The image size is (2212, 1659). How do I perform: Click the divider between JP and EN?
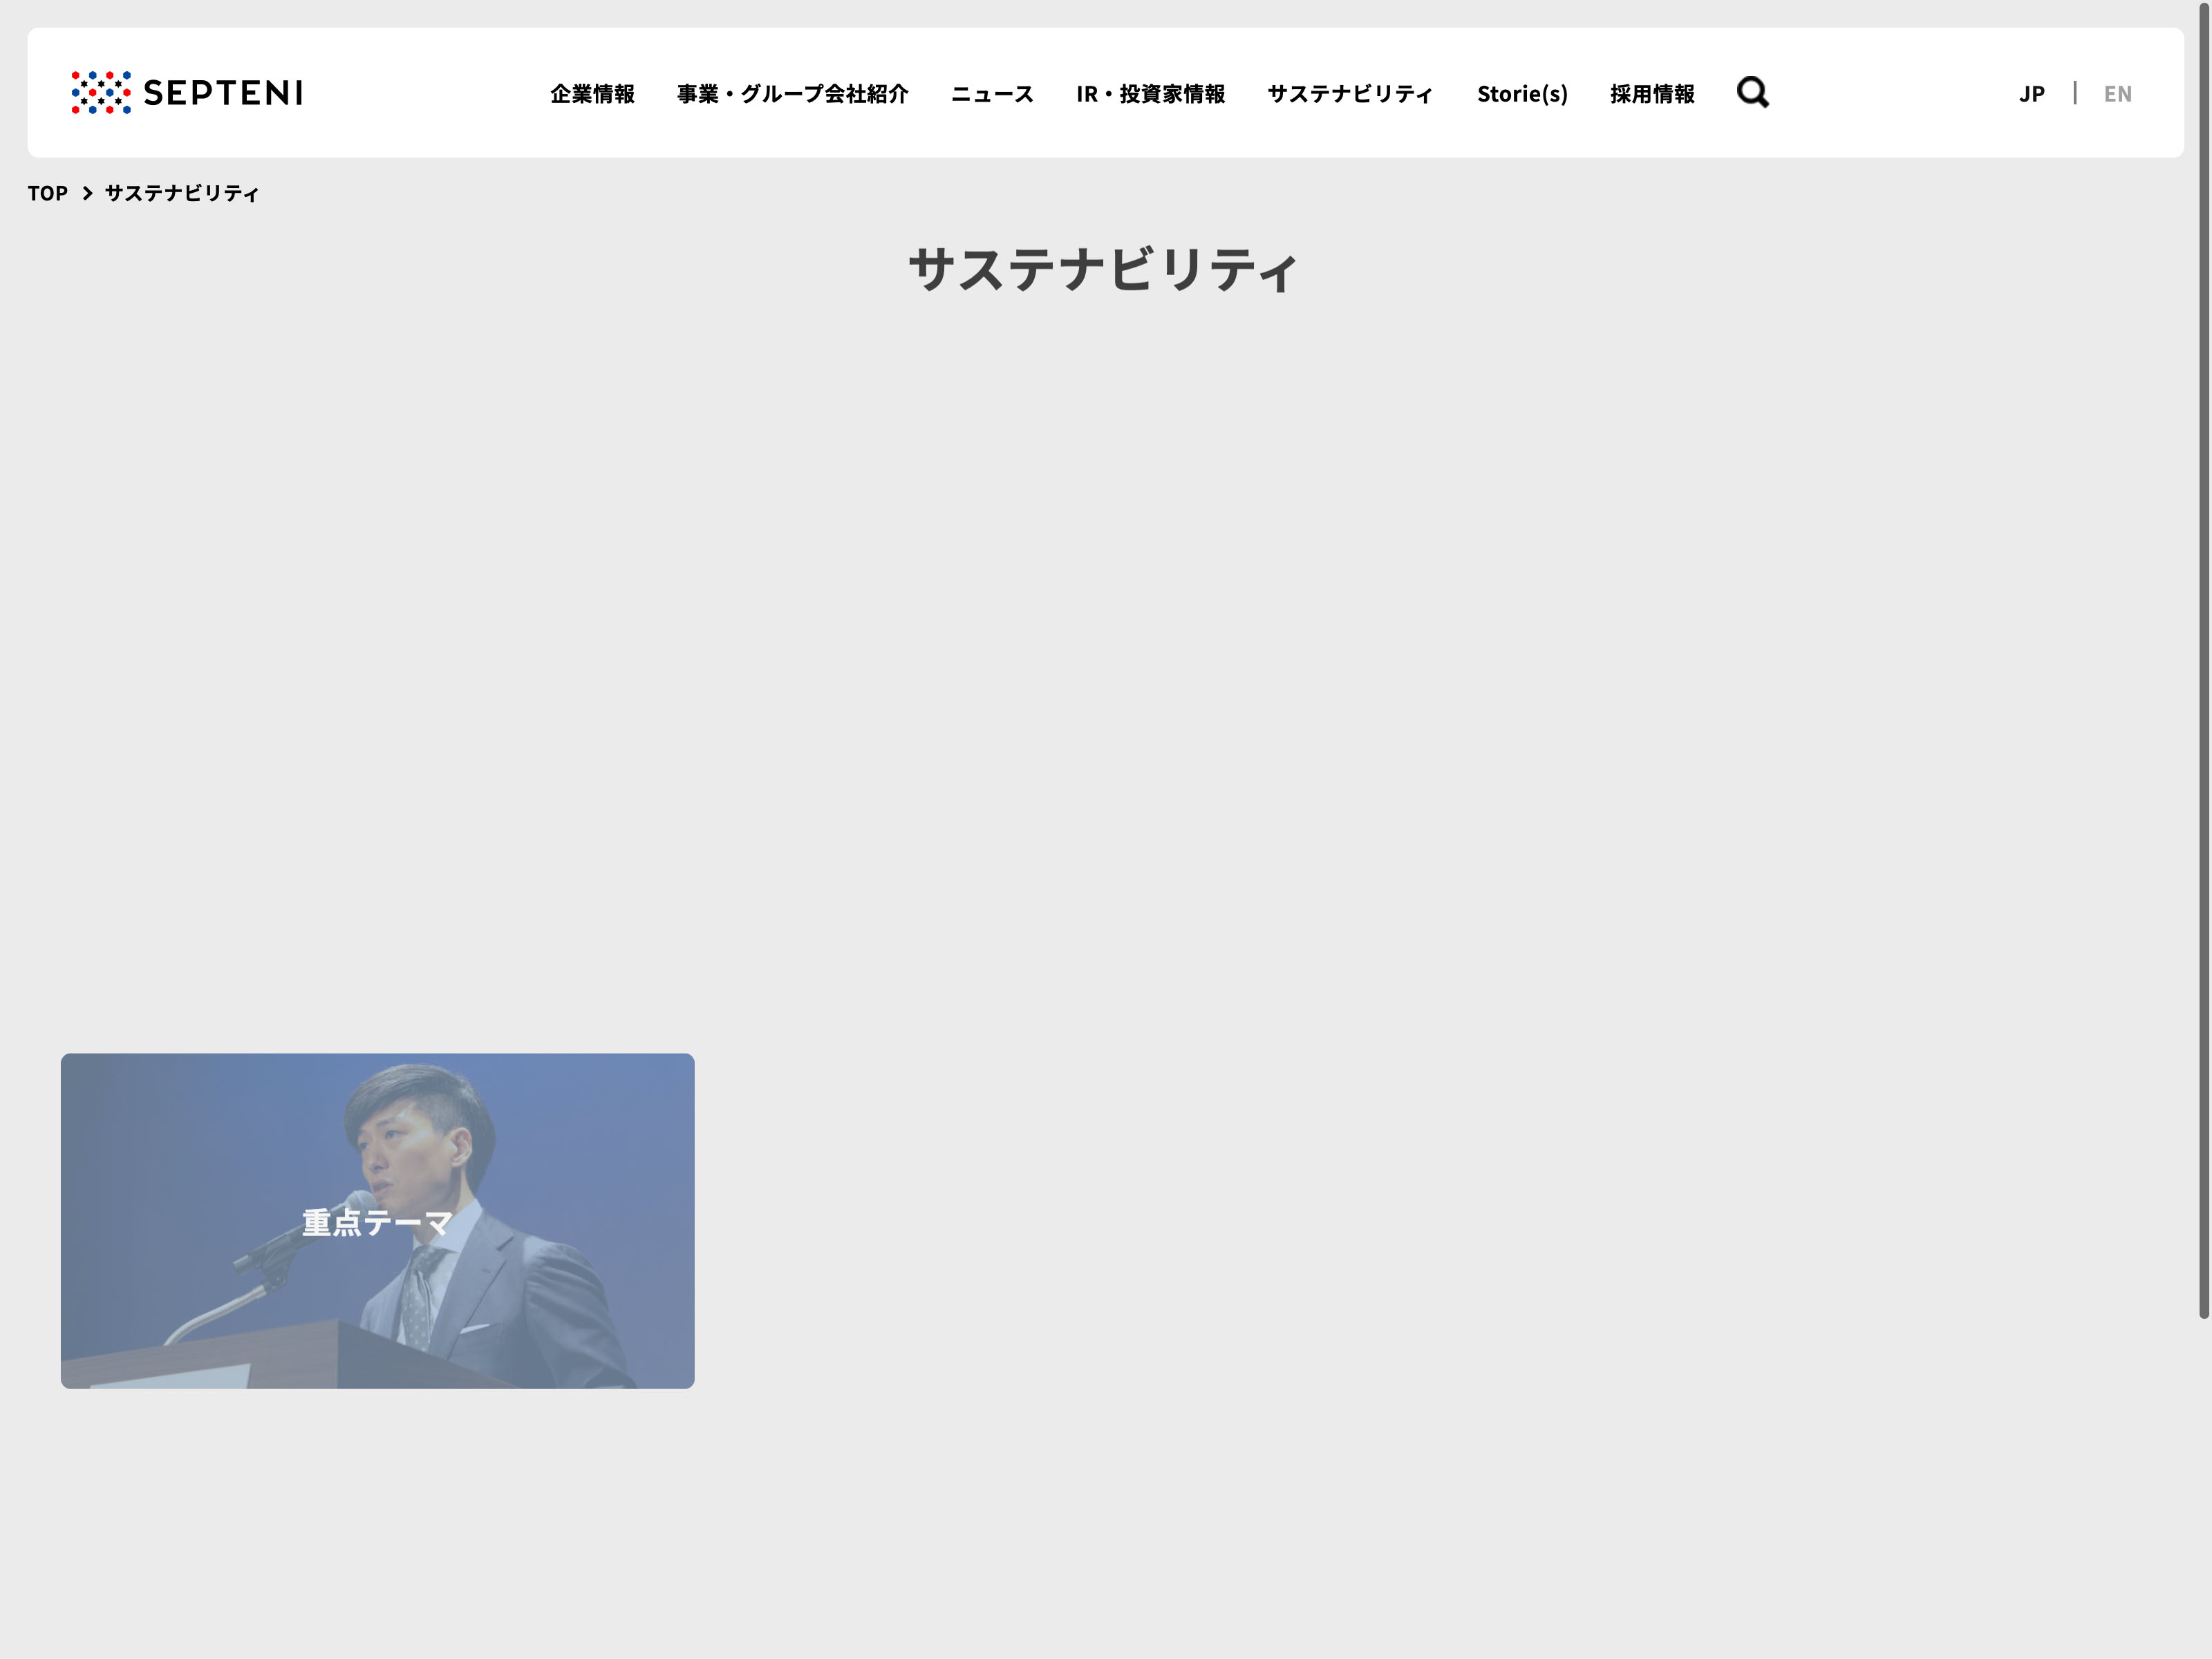click(x=2075, y=93)
